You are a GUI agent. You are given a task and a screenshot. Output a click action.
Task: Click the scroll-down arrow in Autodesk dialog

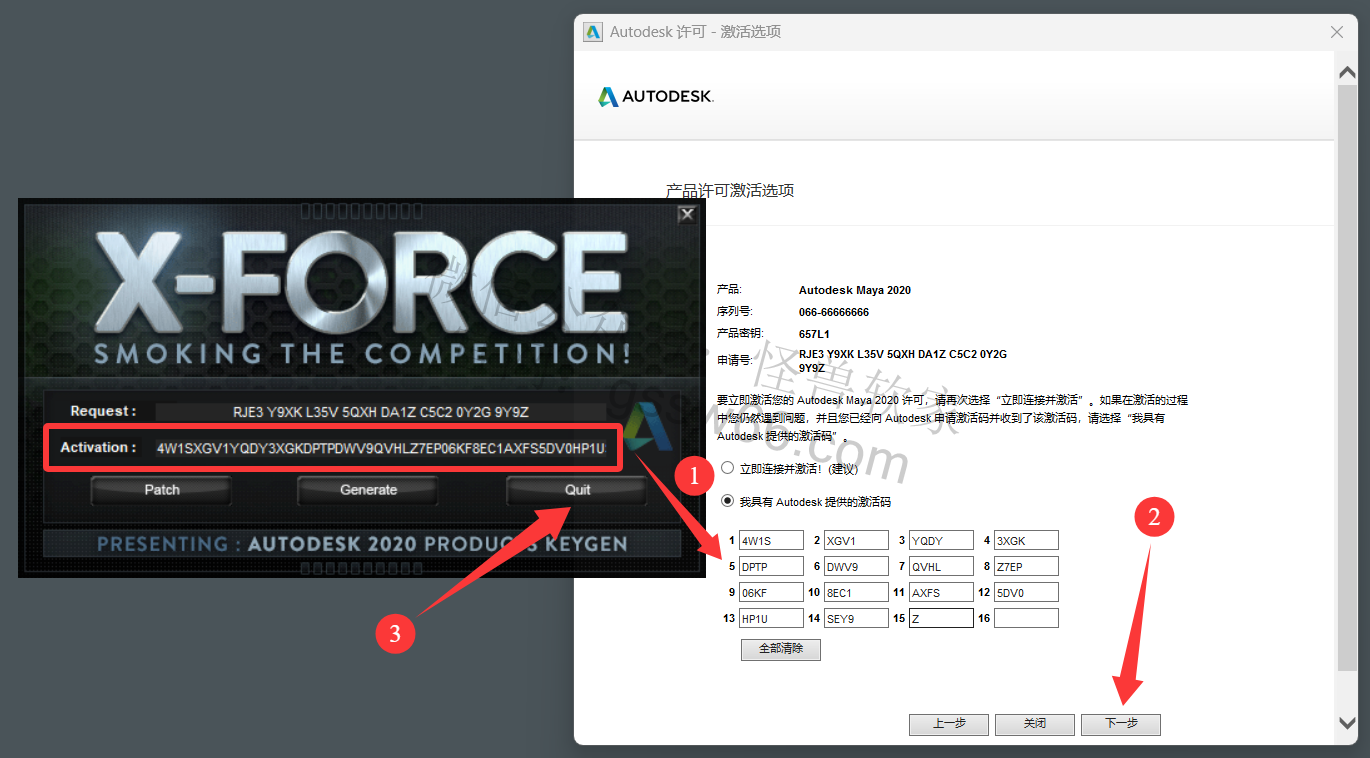[1347, 722]
